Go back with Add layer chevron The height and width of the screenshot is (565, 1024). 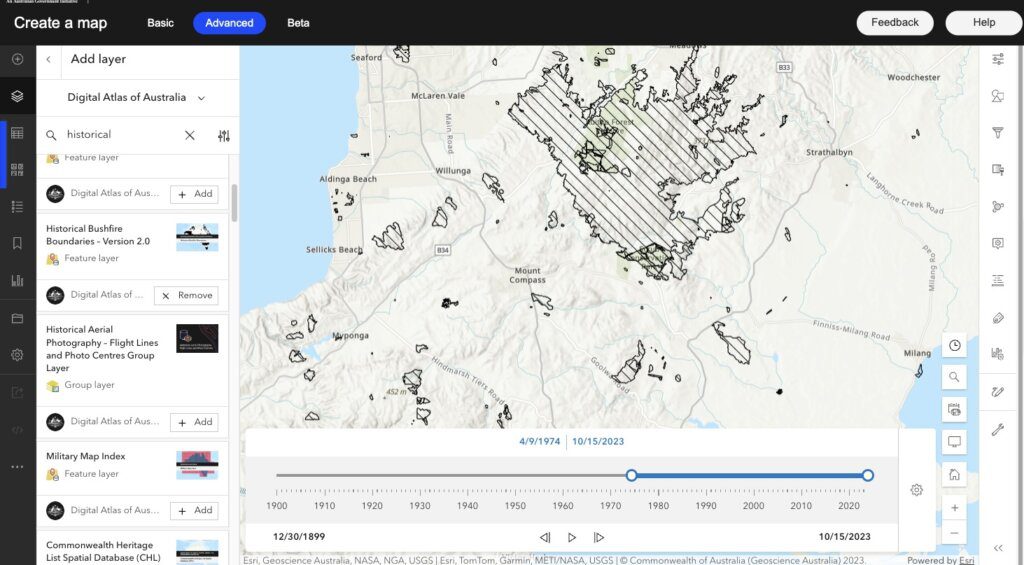[49, 60]
